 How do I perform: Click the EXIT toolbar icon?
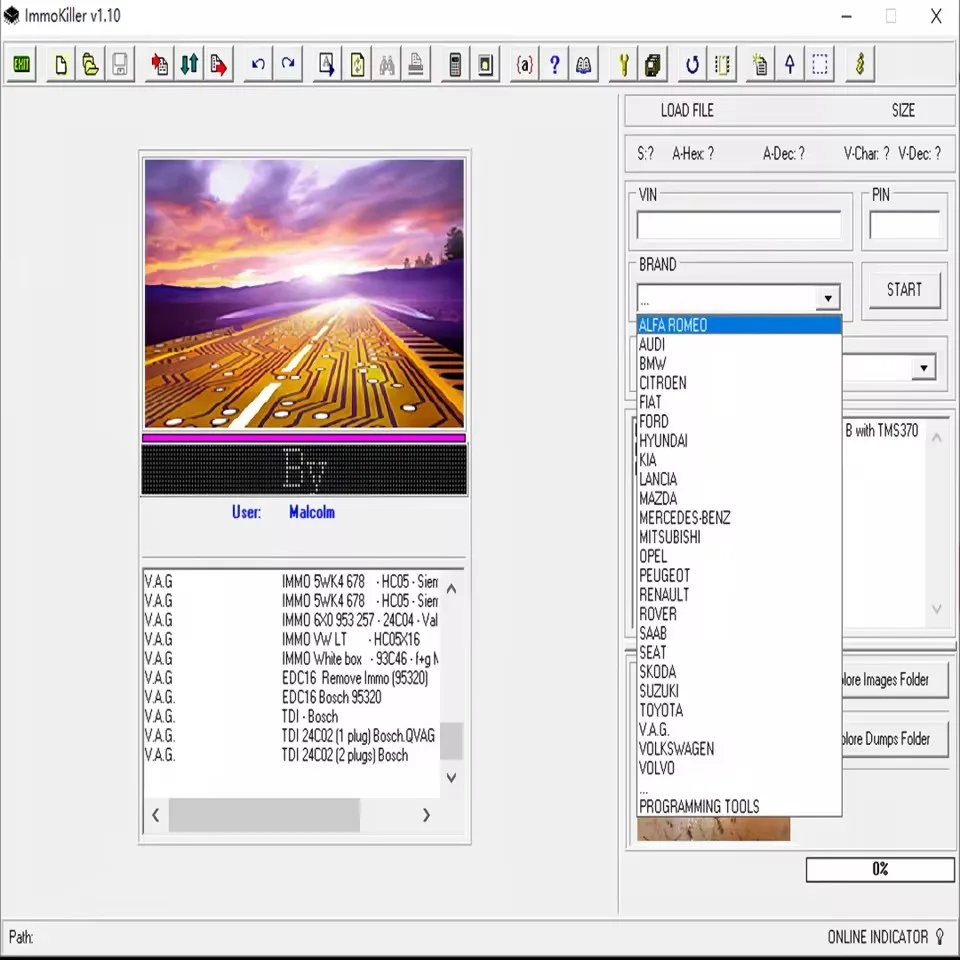(20, 64)
